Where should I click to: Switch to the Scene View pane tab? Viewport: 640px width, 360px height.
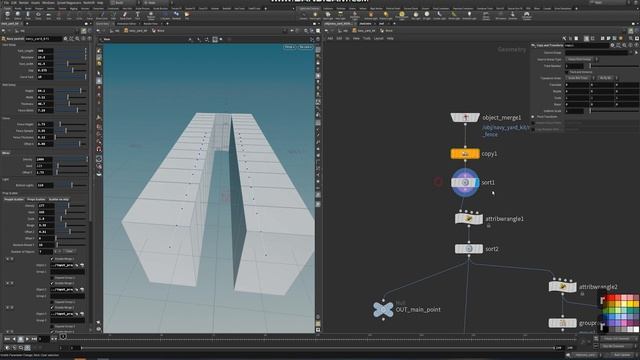102,24
